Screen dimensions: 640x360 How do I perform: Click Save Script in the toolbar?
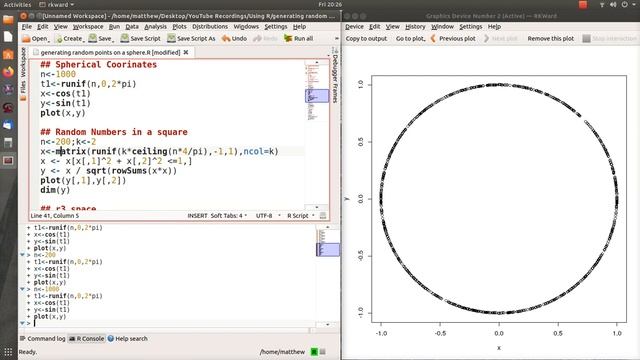click(x=140, y=38)
